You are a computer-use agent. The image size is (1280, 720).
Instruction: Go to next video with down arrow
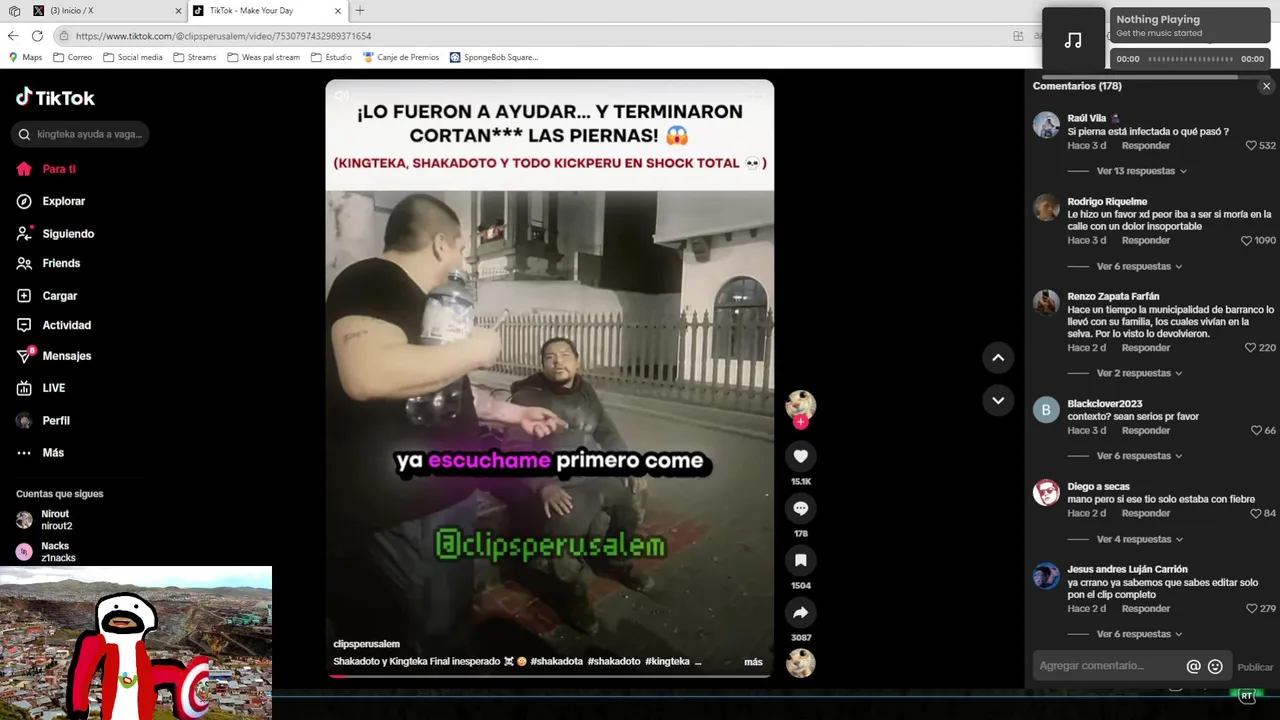tap(997, 400)
